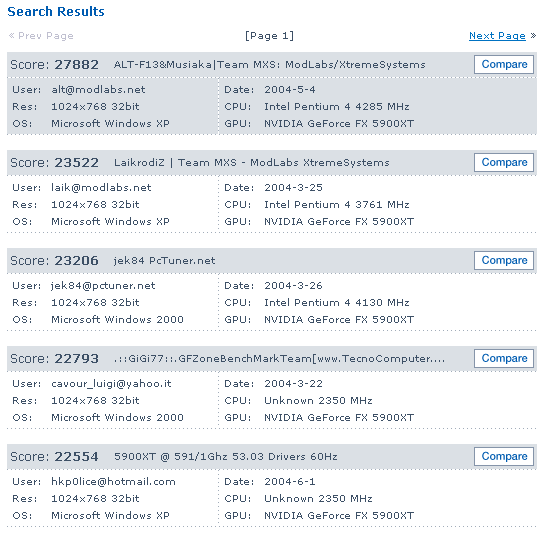This screenshot has width=544, height=536.
Task: Click the 5900XT @ 591/1Ghz result title
Action: point(226,457)
